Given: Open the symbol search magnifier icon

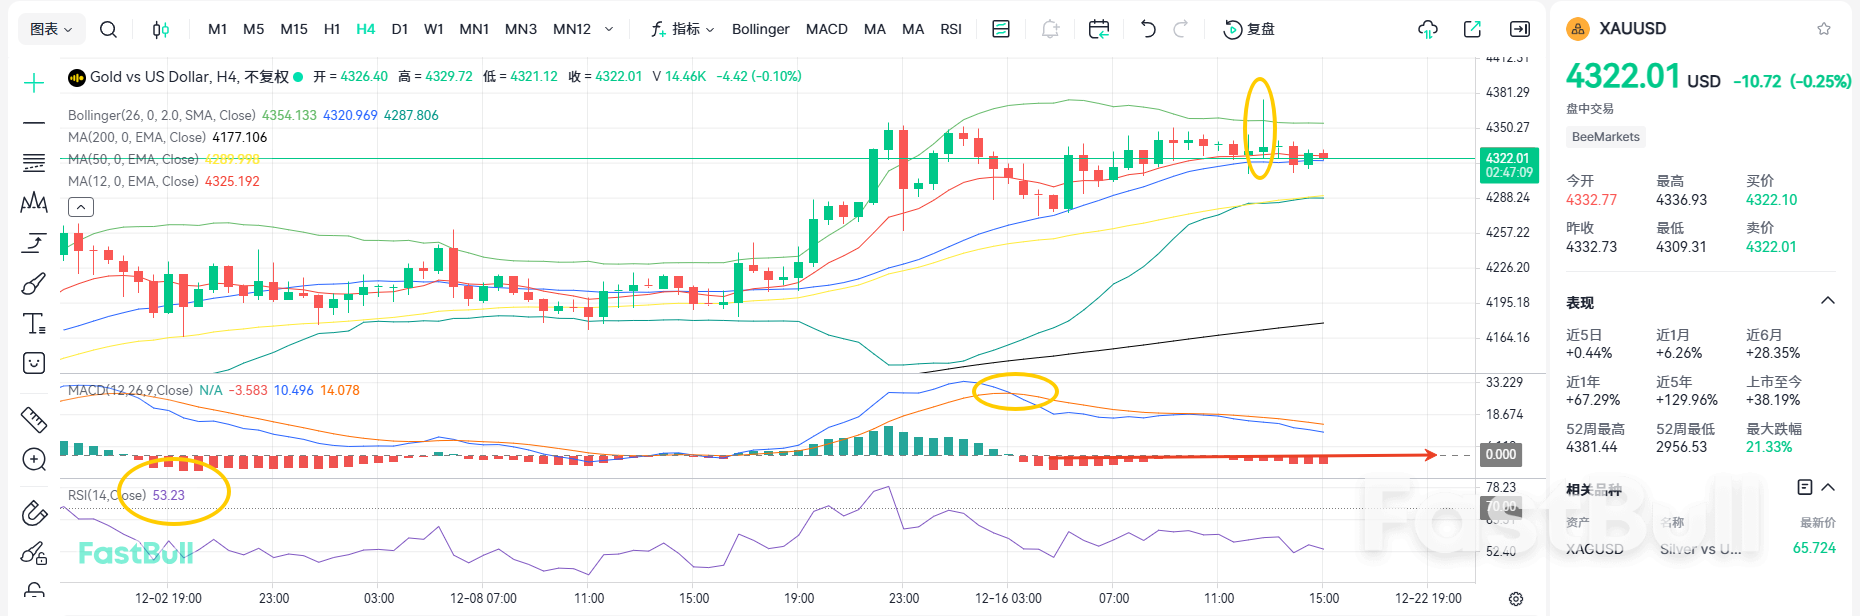Looking at the screenshot, I should click(x=108, y=29).
